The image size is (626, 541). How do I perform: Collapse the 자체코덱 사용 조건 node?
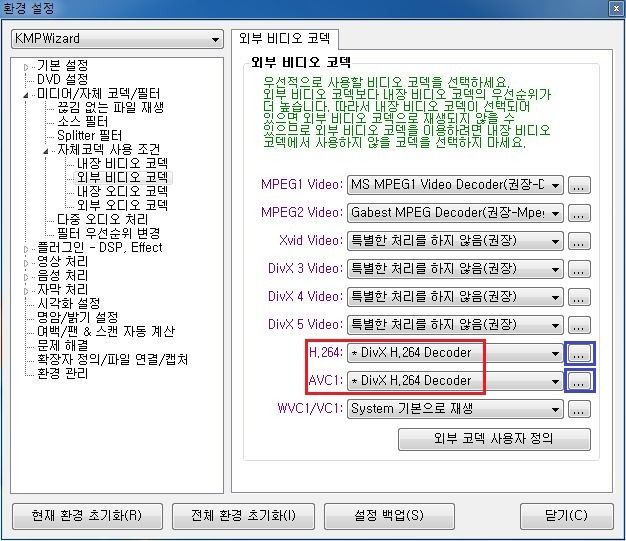[46, 151]
